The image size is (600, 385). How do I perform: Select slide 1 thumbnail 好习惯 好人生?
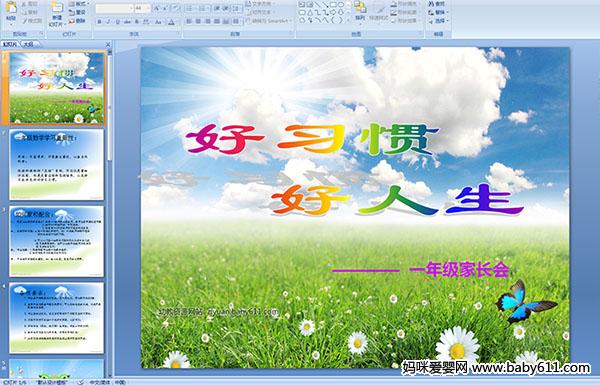57,88
